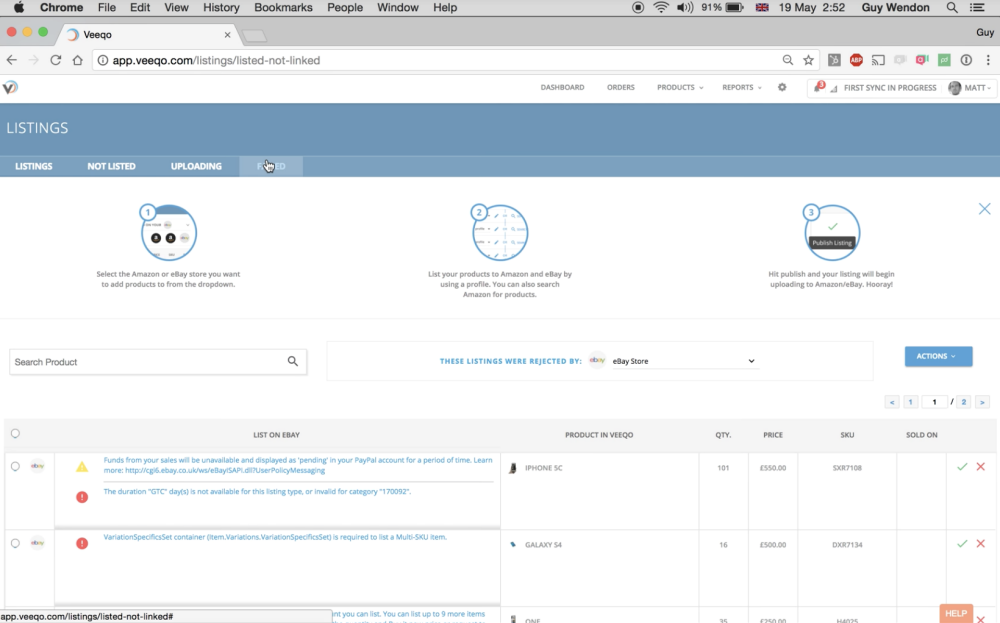Approve the IPHONE 5C listing with the green checkmark
The height and width of the screenshot is (623, 1000).
[962, 467]
